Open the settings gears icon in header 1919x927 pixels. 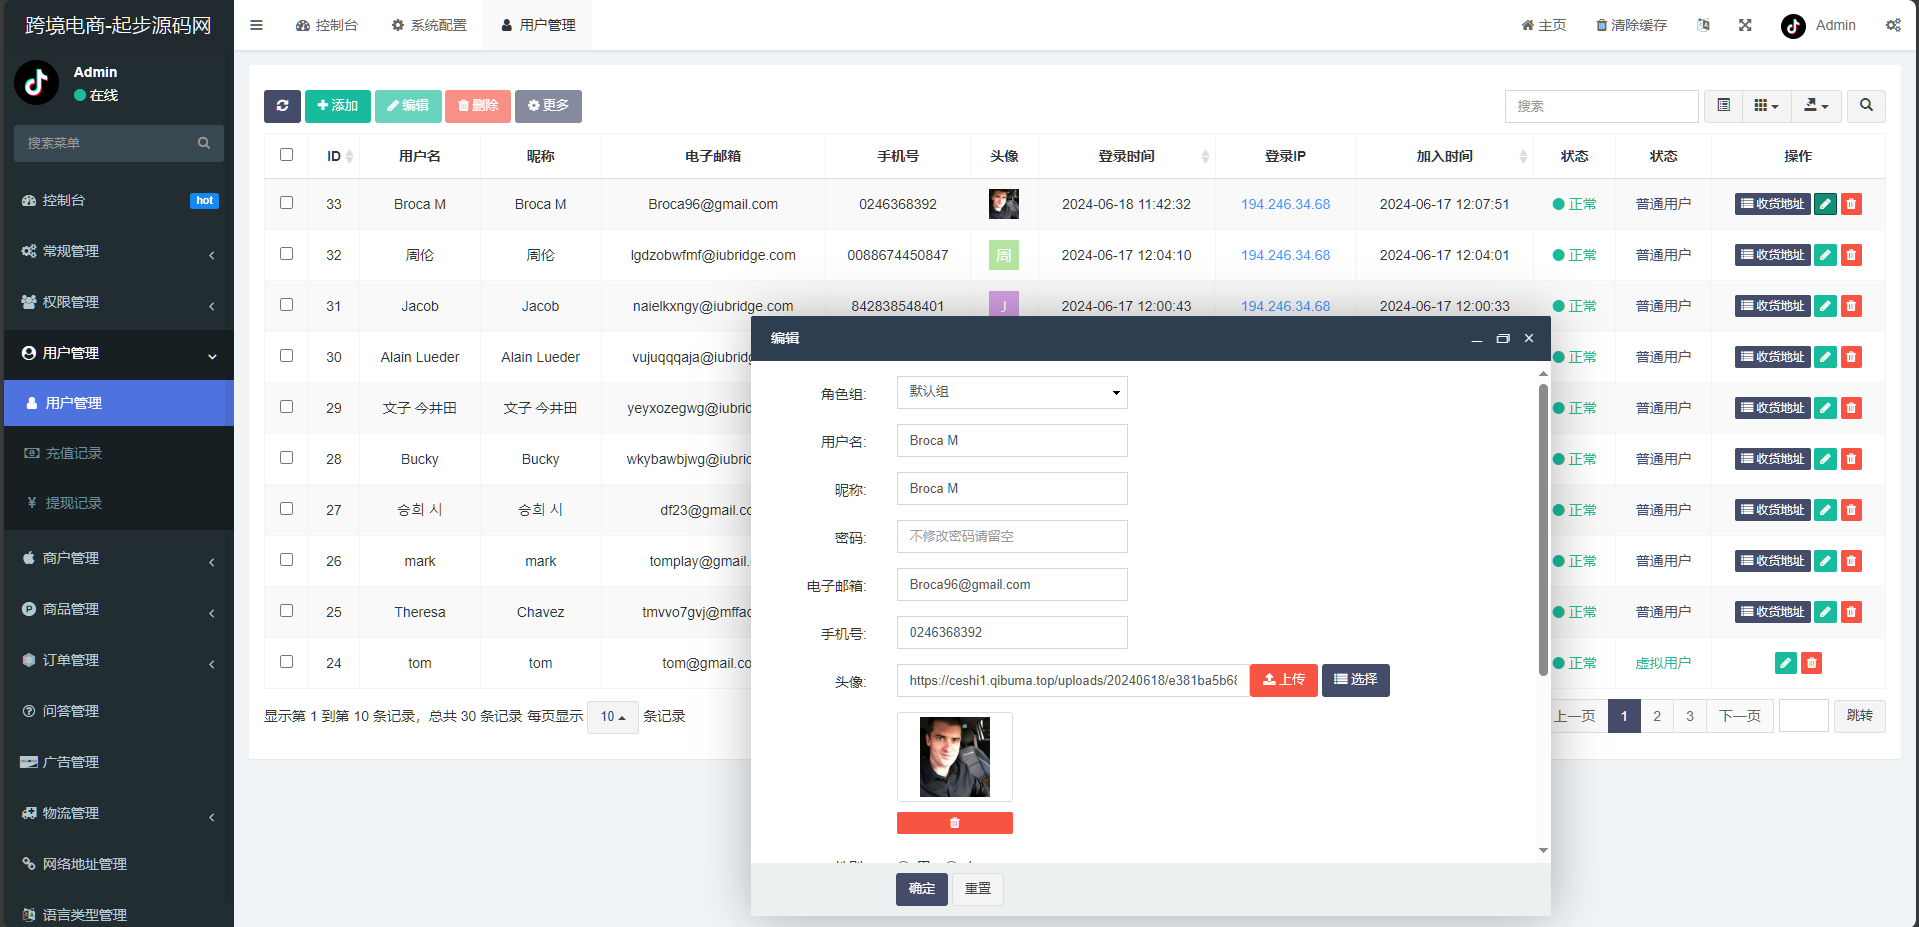[x=1893, y=25]
